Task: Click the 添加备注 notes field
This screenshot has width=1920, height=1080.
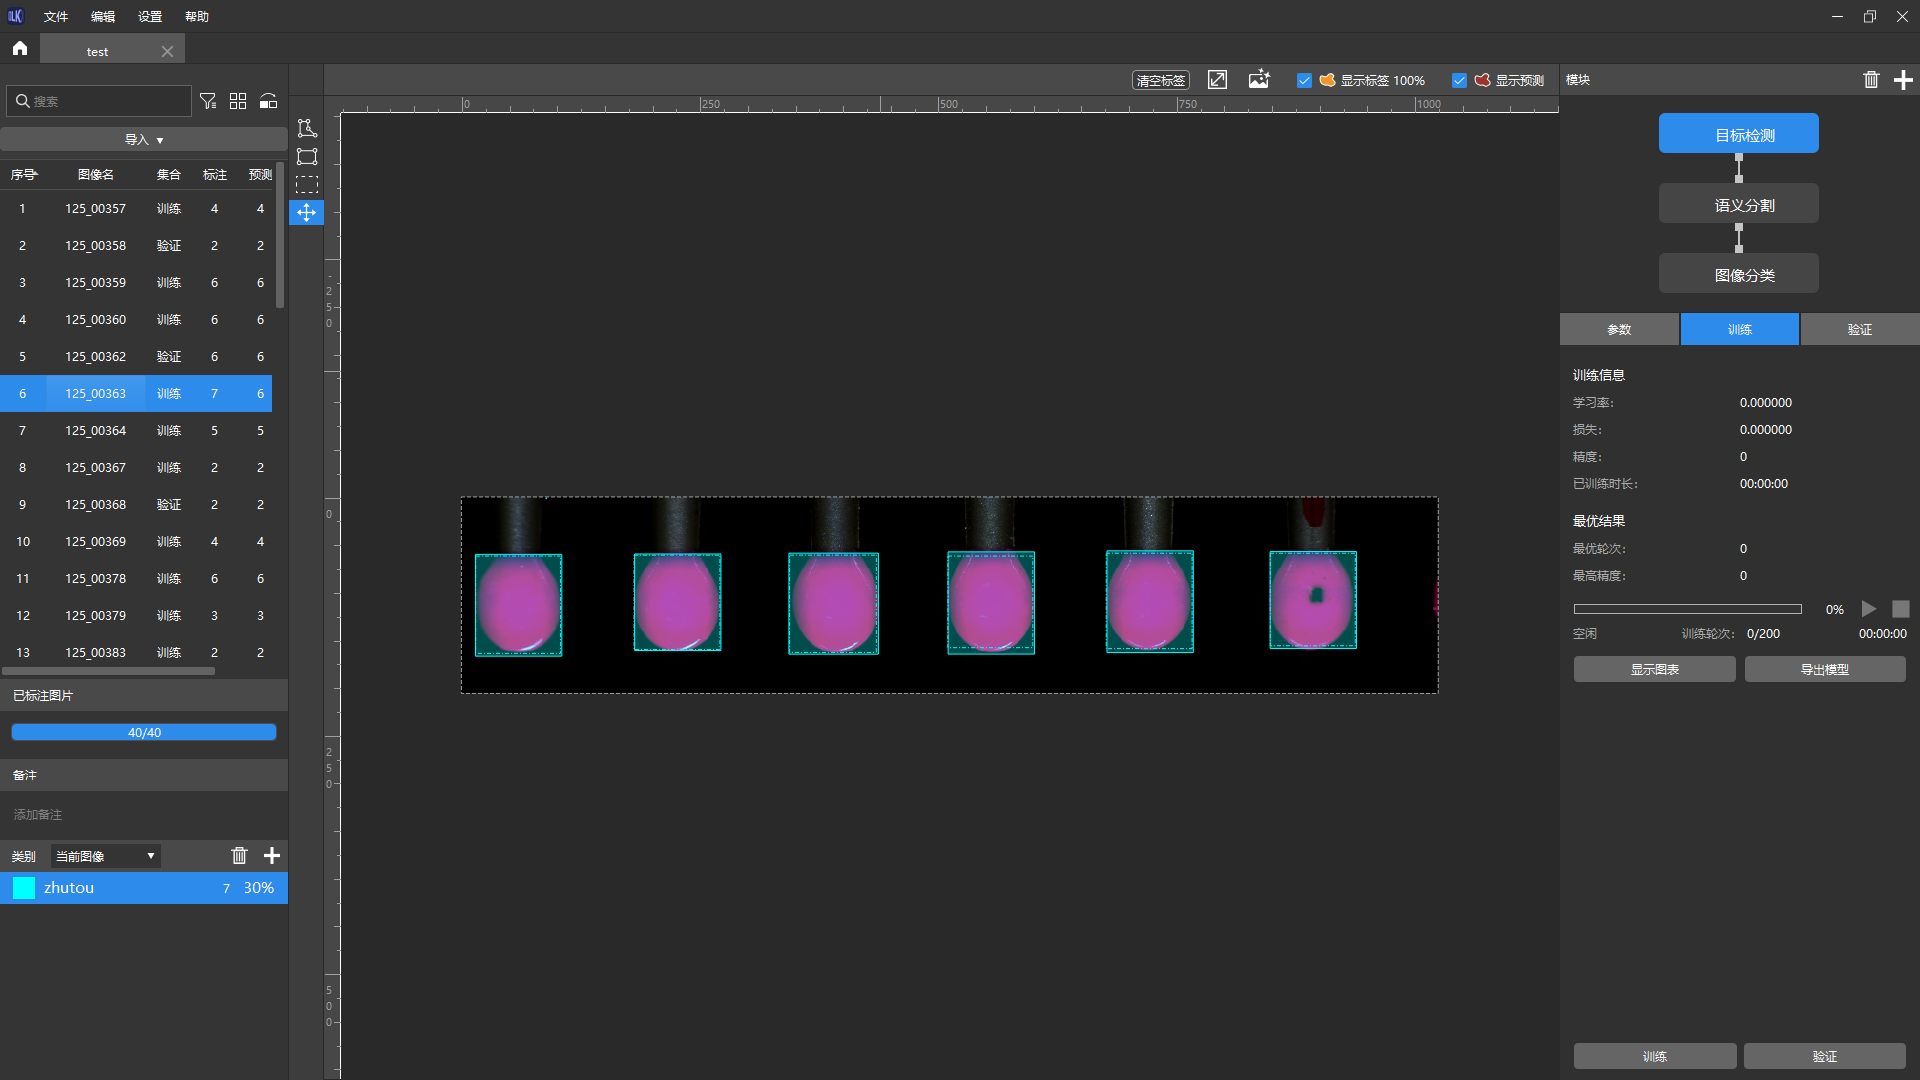Action: (x=144, y=815)
